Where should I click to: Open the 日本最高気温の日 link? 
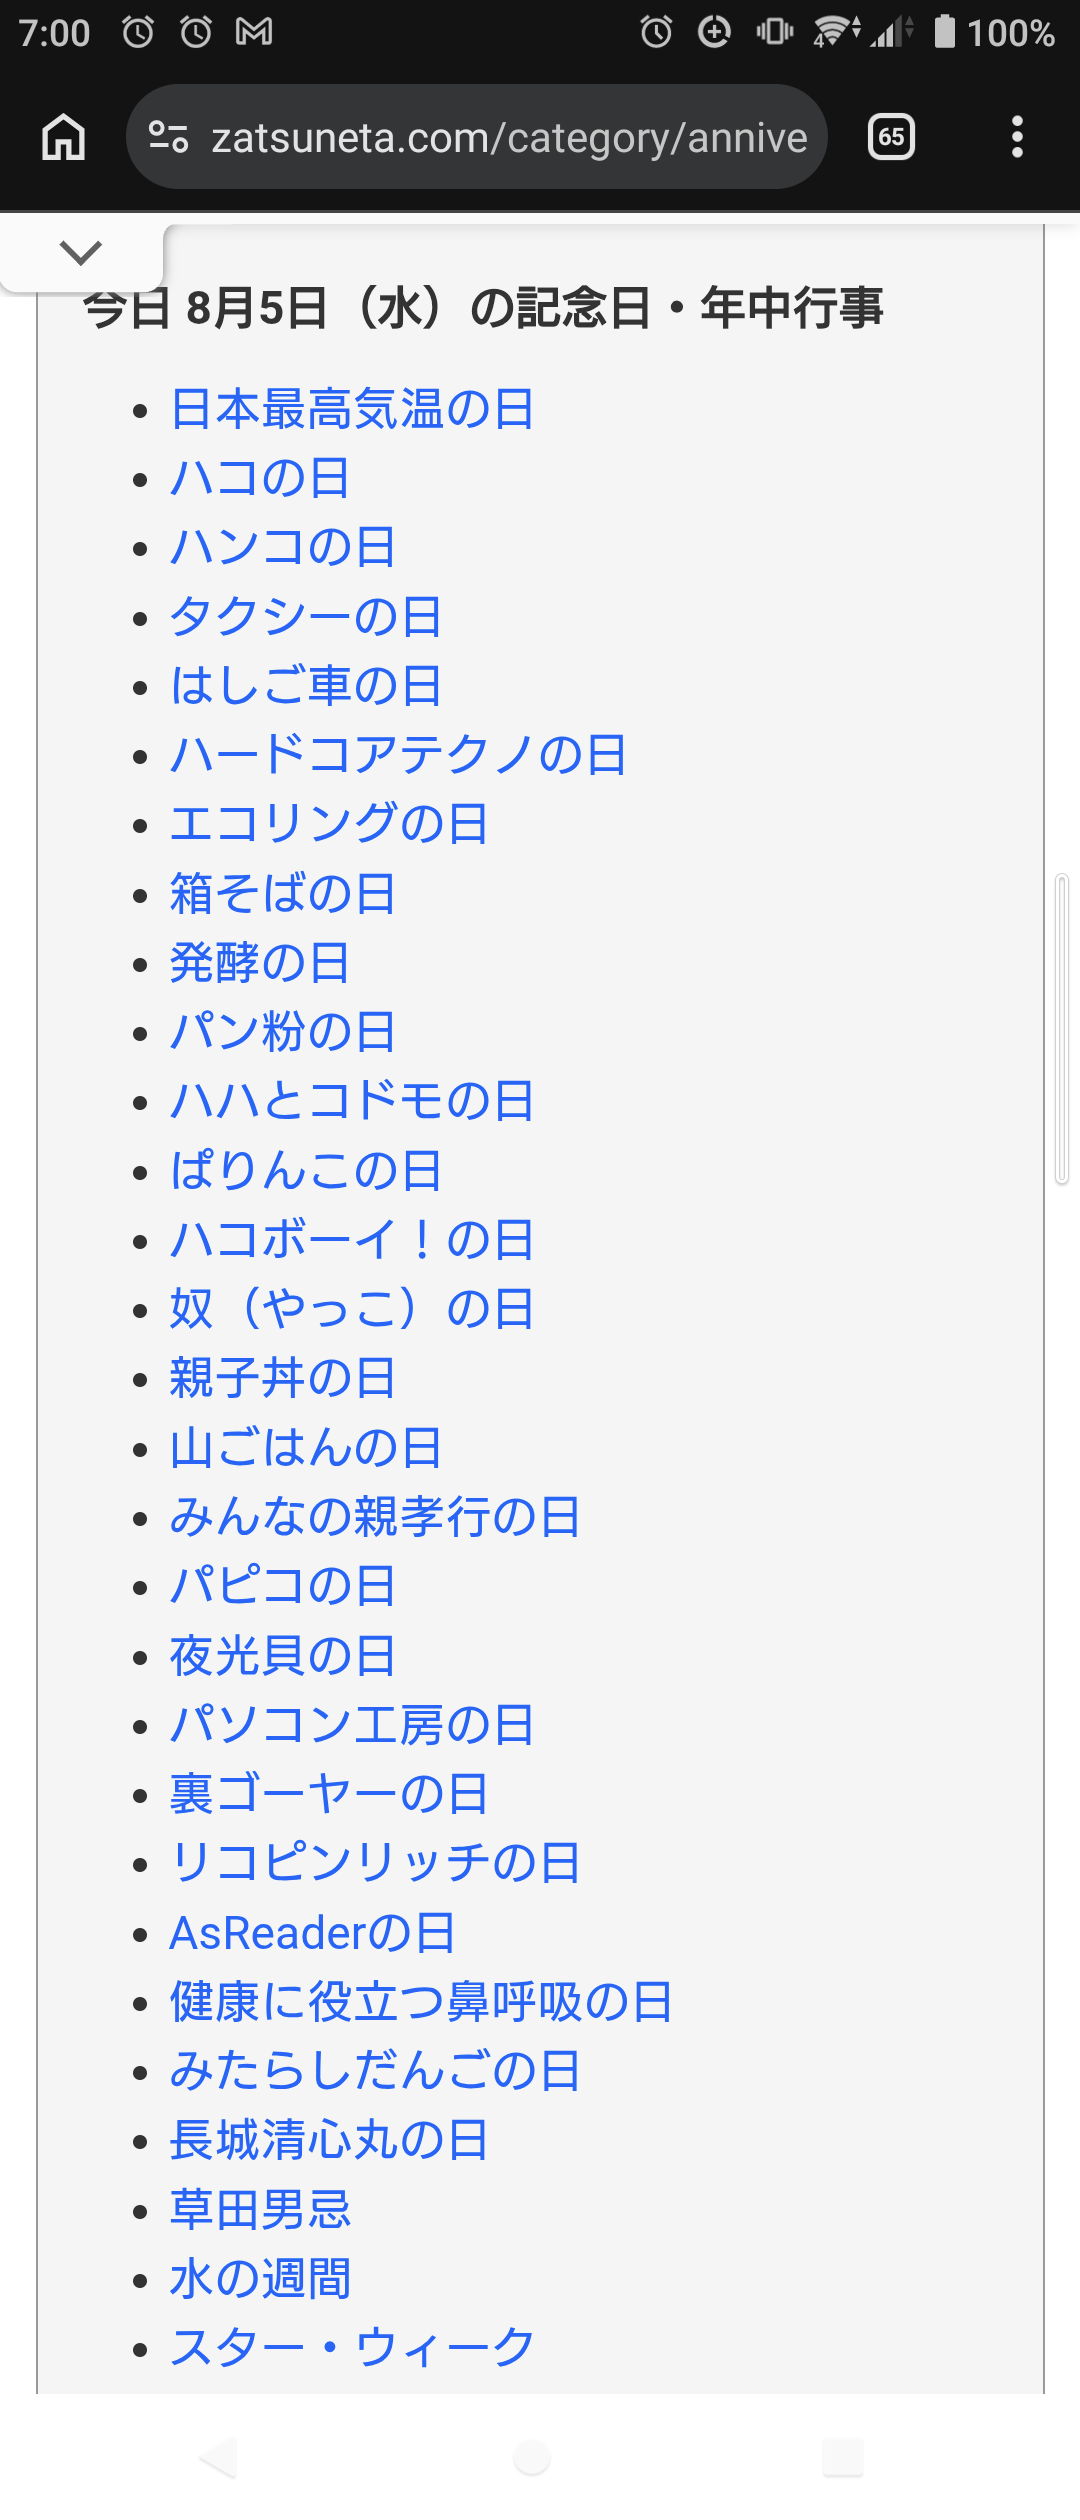(352, 409)
